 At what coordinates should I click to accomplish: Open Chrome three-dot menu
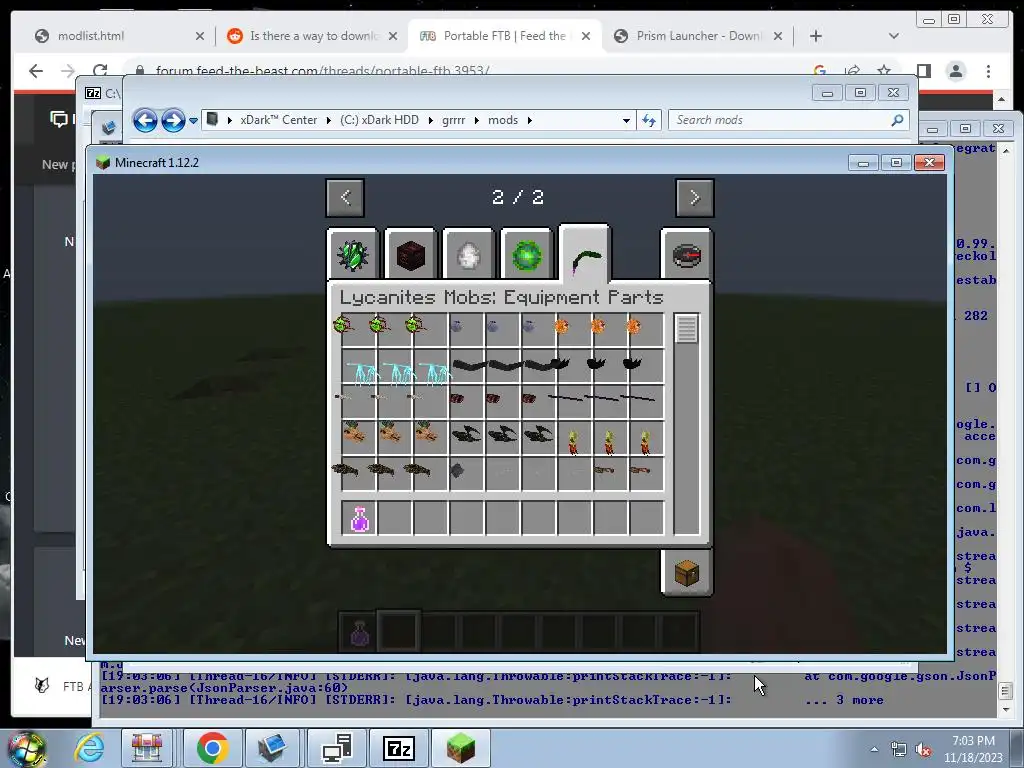988,71
